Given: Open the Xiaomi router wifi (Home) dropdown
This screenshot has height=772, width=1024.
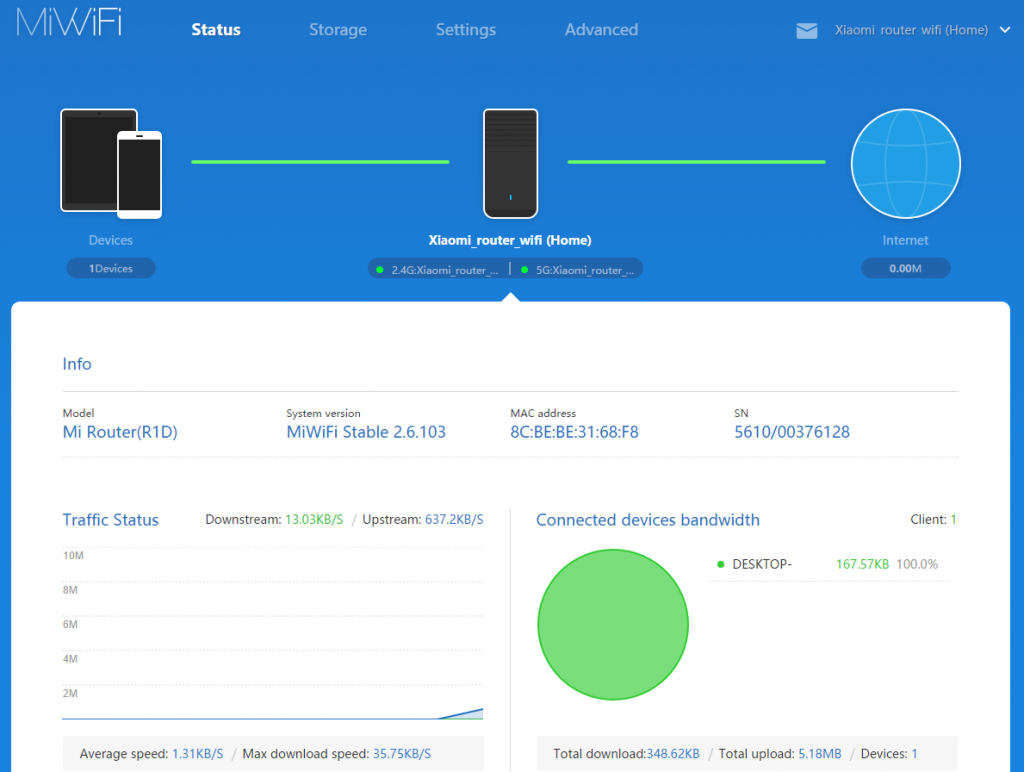Looking at the screenshot, I should coord(911,30).
